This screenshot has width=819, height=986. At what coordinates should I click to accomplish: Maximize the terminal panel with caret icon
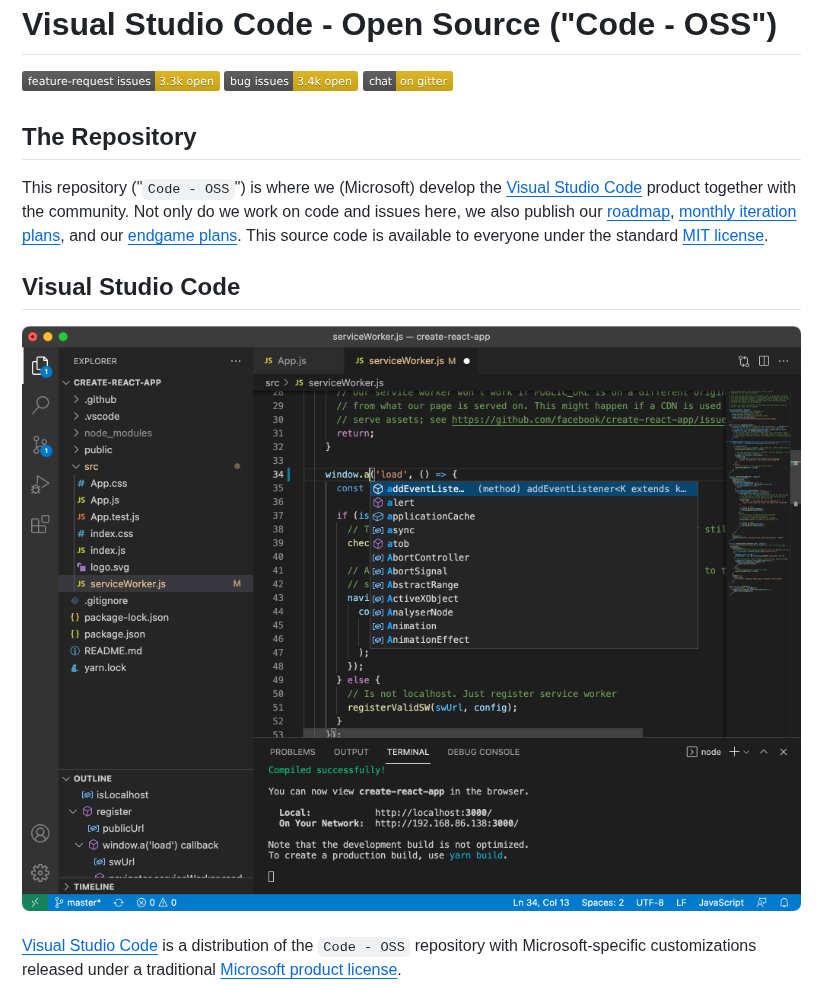(764, 751)
